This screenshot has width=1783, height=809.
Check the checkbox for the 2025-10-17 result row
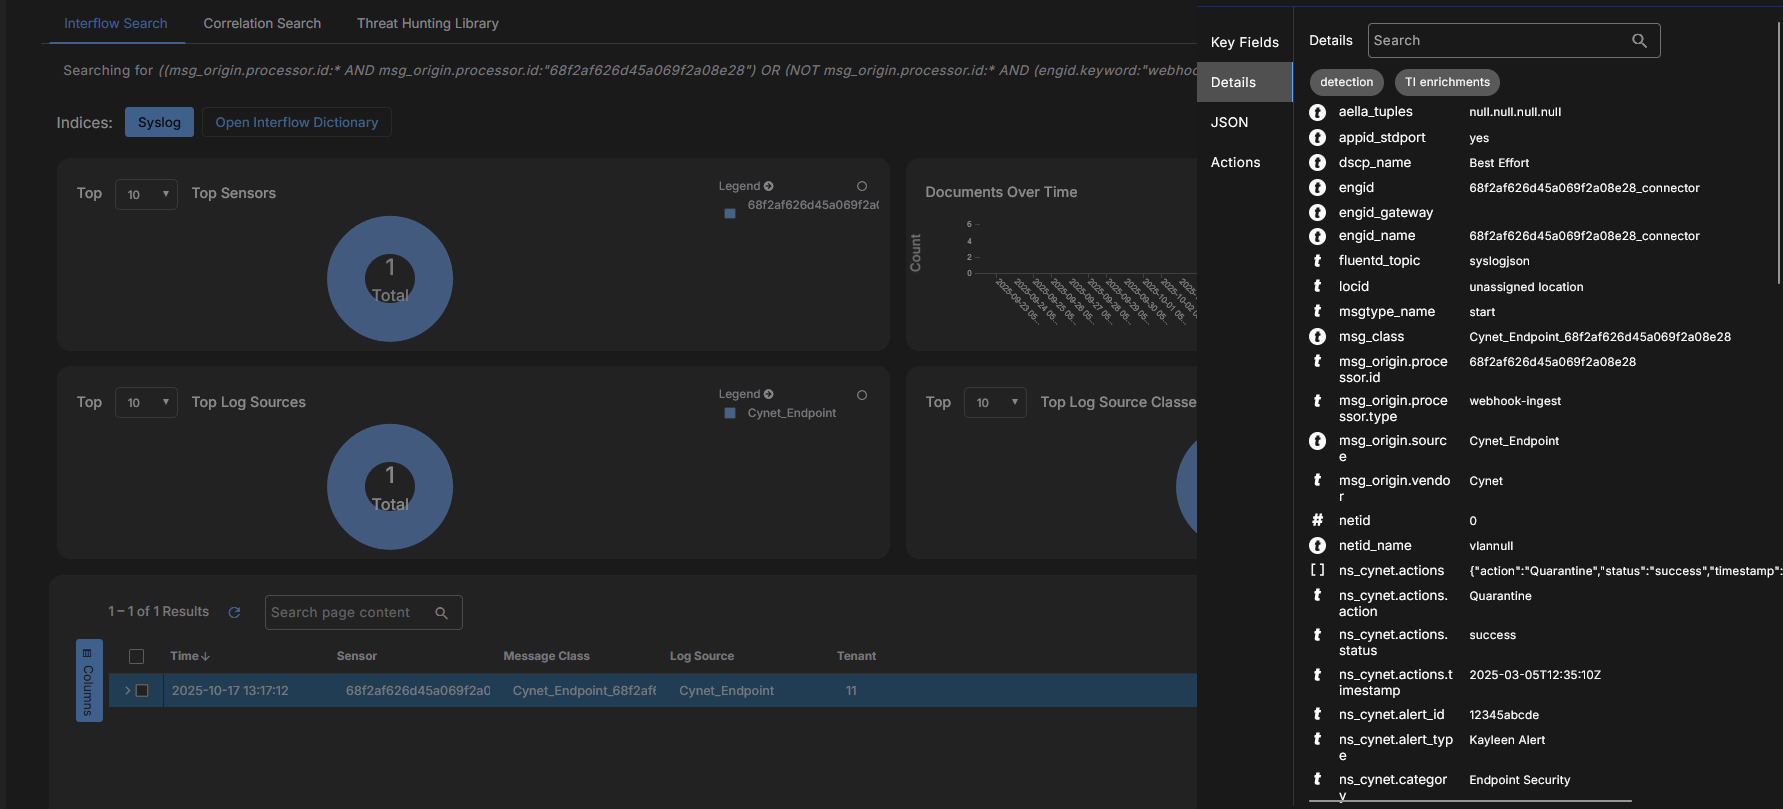[x=142, y=690]
